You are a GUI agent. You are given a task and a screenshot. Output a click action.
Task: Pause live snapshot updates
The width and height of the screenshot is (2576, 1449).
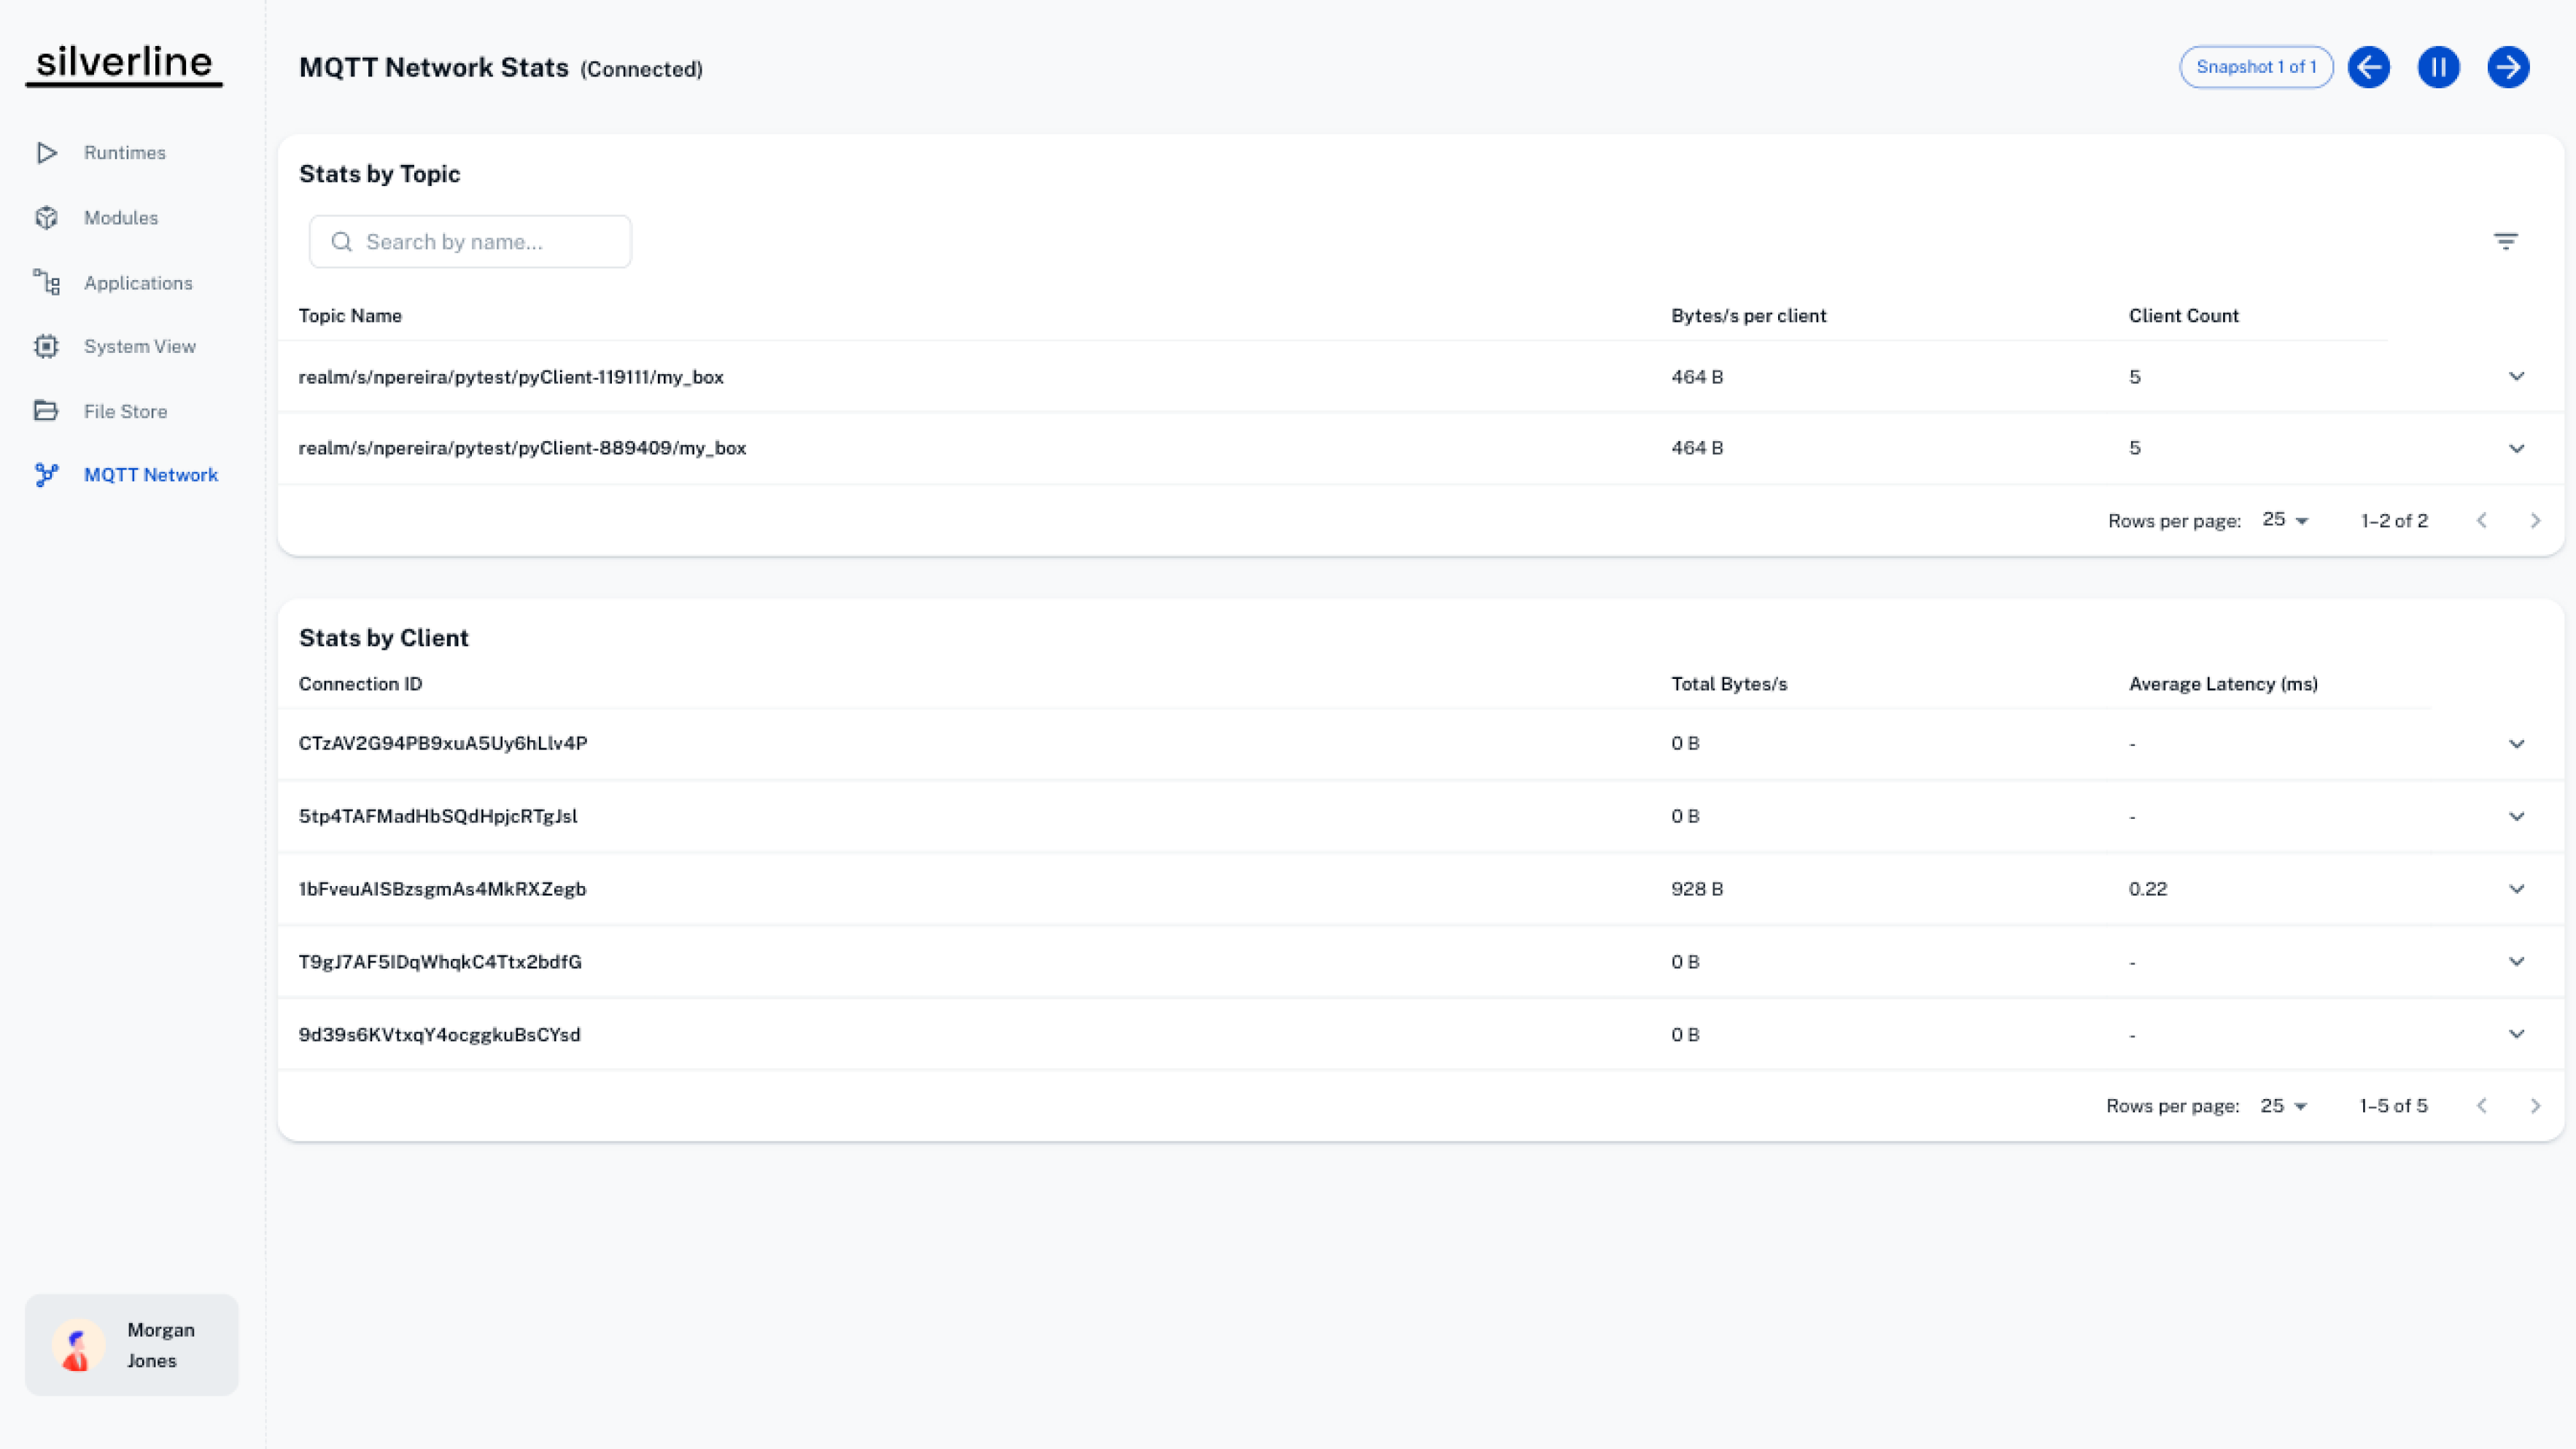(2438, 67)
